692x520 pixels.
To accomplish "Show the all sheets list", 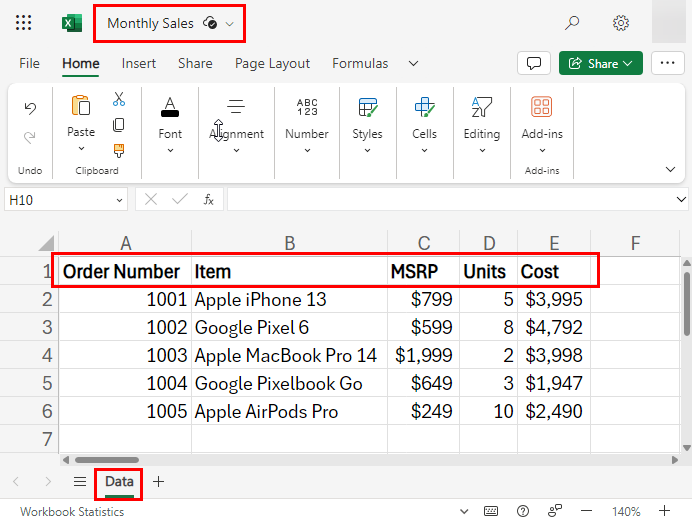I will [x=80, y=481].
